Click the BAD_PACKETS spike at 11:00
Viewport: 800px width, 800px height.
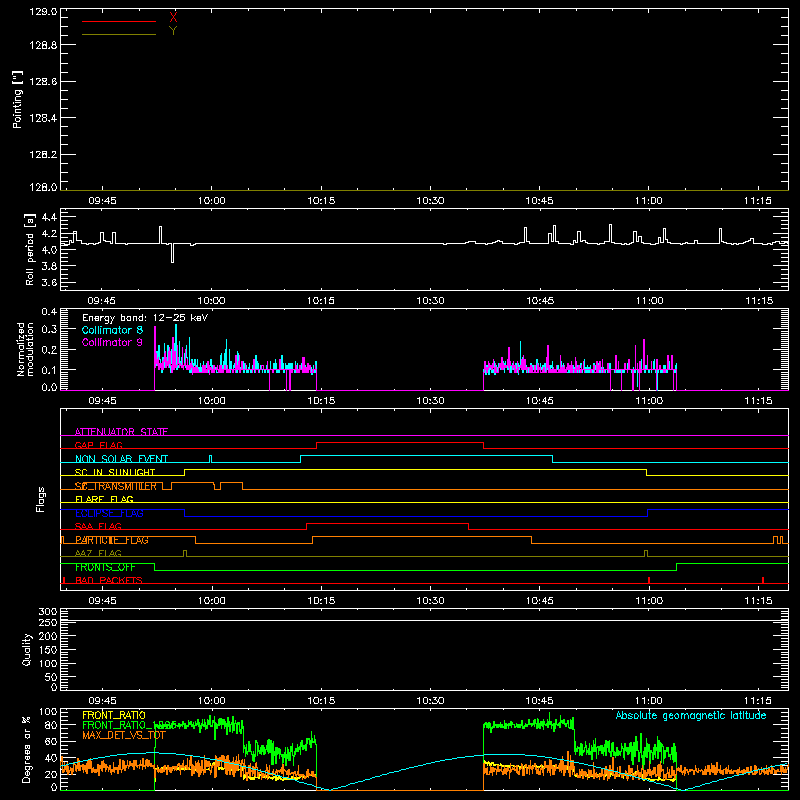[648, 580]
